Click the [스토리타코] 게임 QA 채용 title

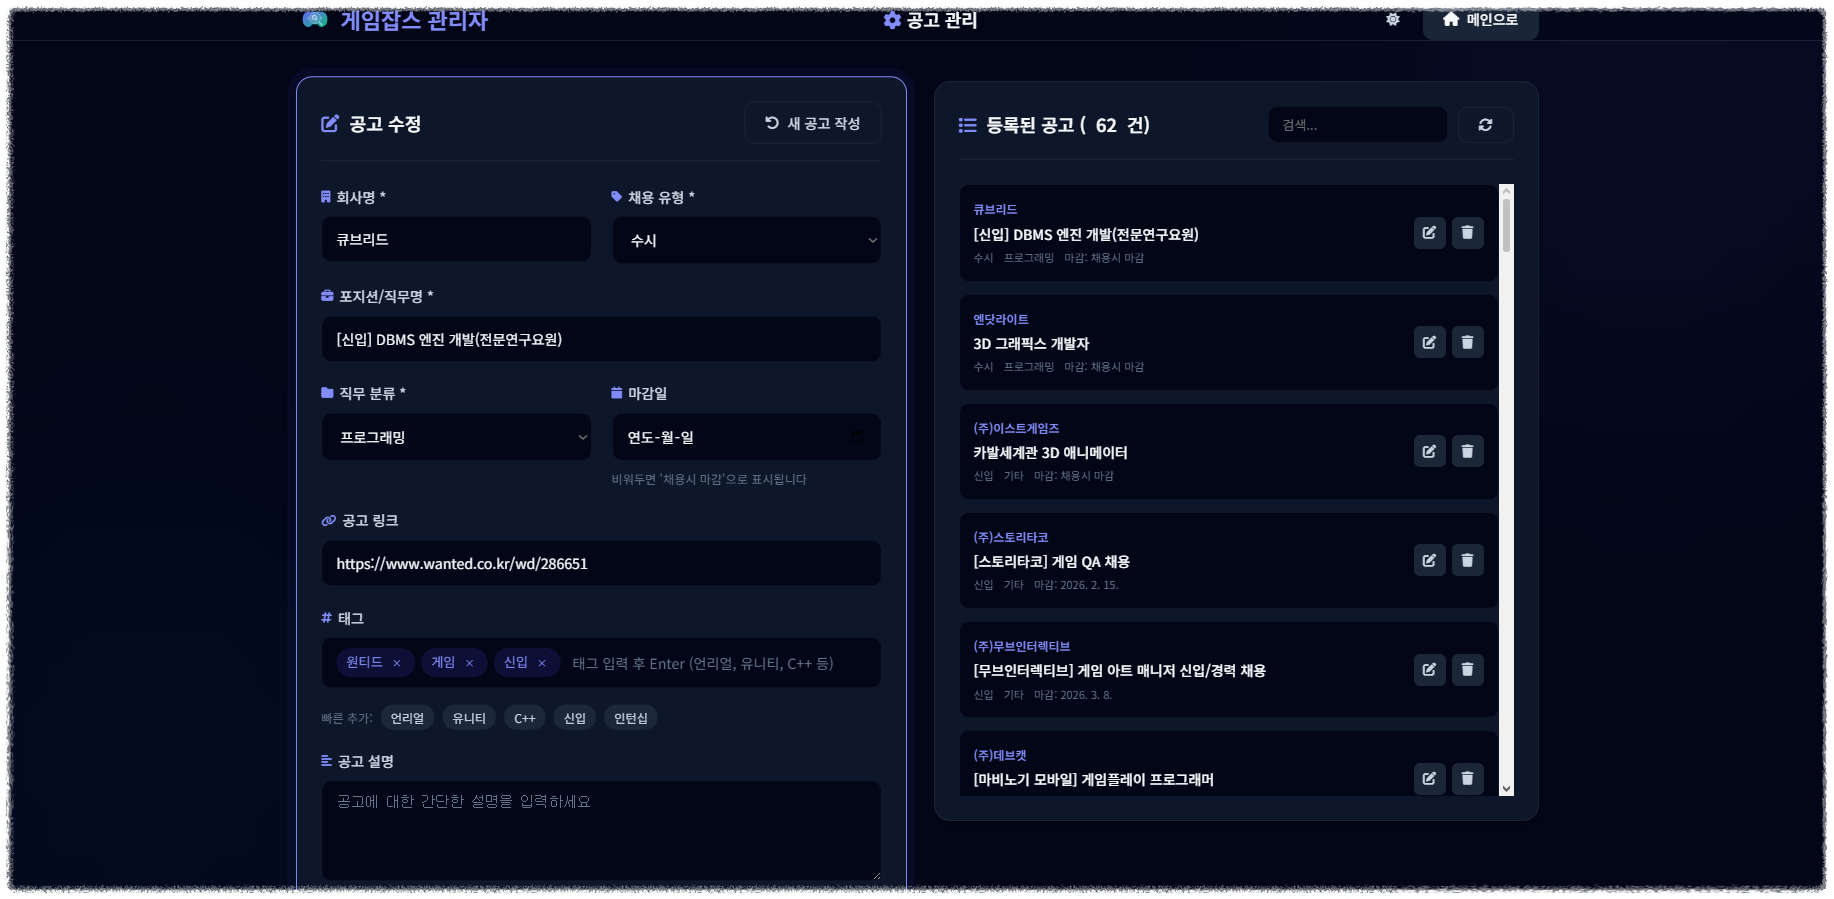[x=1051, y=561]
